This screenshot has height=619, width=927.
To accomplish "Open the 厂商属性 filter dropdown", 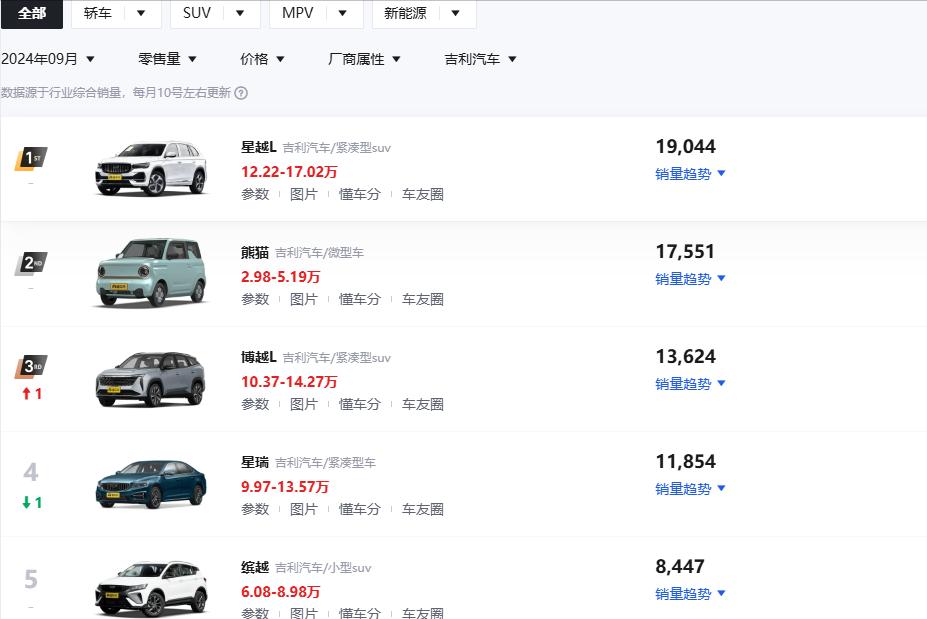I will 364,59.
